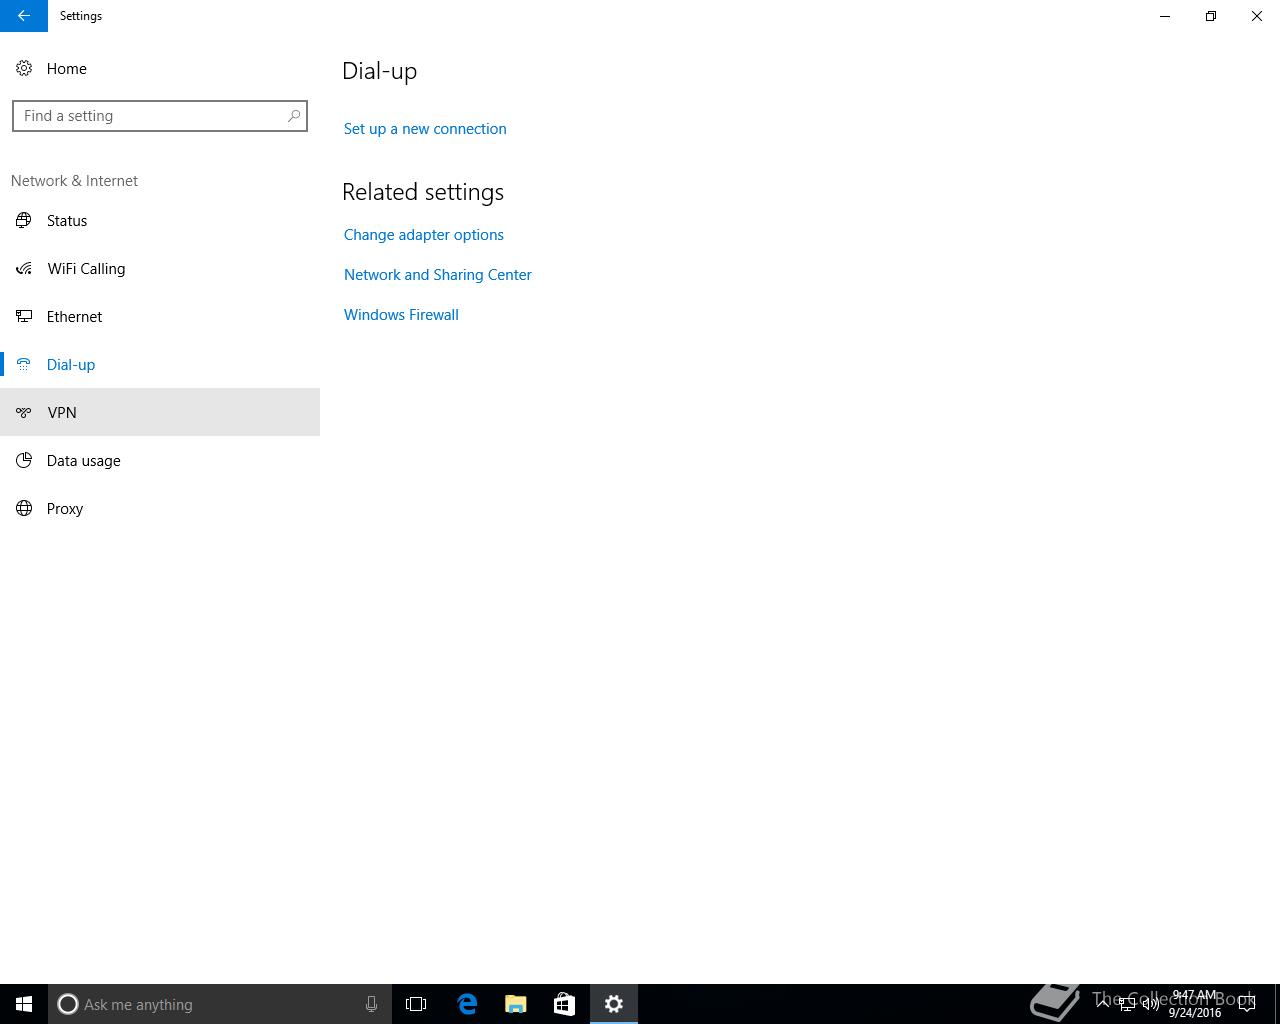
Task: Show hidden tray icons
Action: coord(1102,1004)
